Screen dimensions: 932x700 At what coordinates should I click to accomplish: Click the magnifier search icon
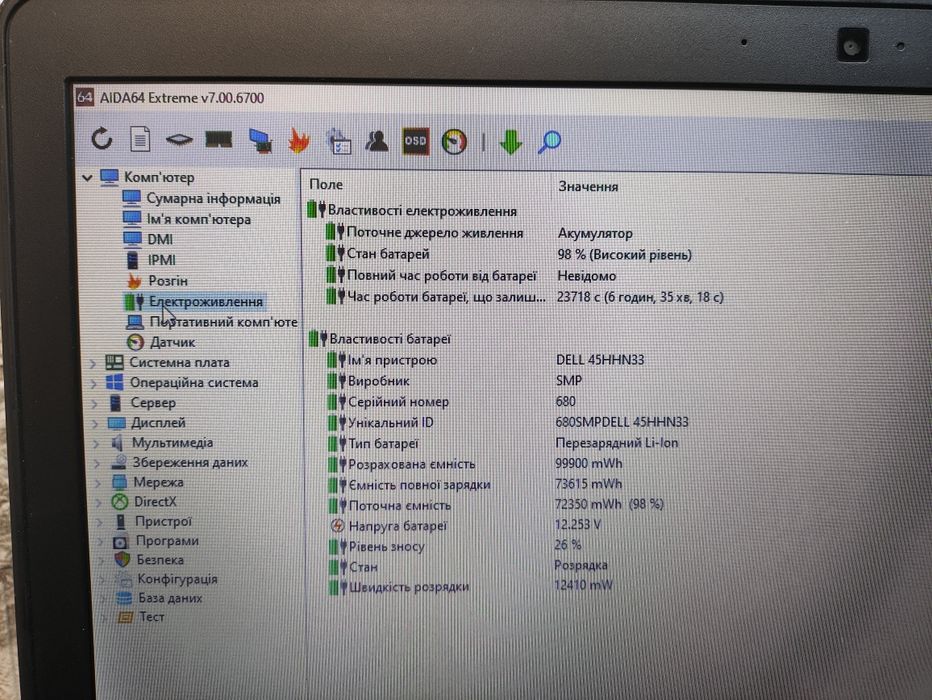[x=549, y=143]
